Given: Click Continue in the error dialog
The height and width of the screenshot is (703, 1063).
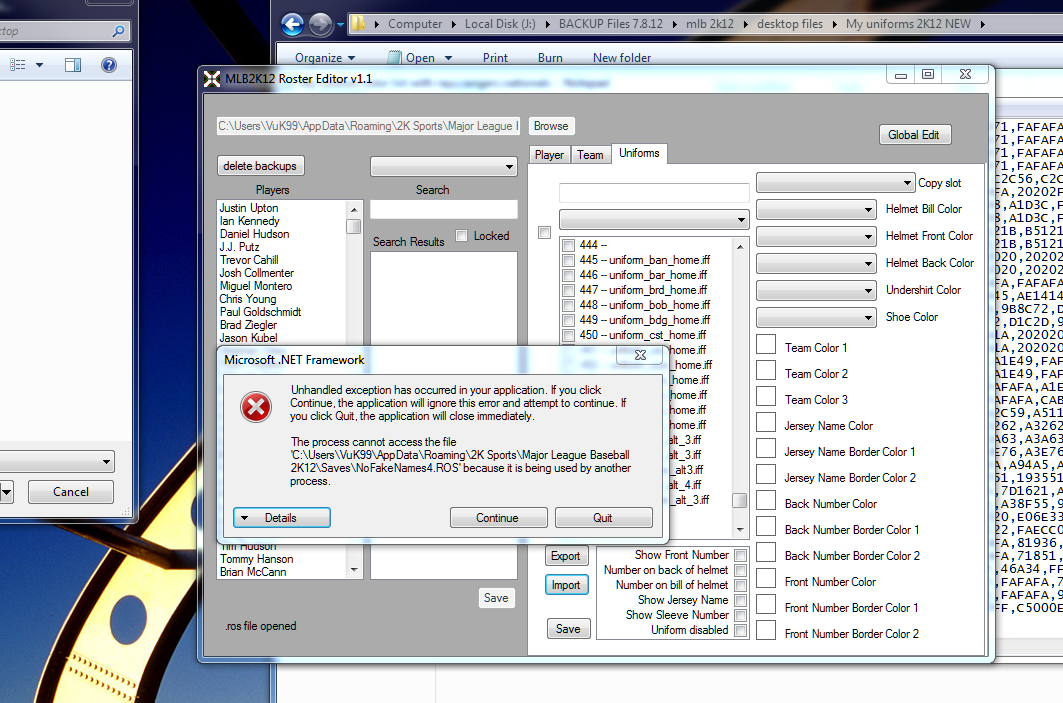Looking at the screenshot, I should (498, 518).
